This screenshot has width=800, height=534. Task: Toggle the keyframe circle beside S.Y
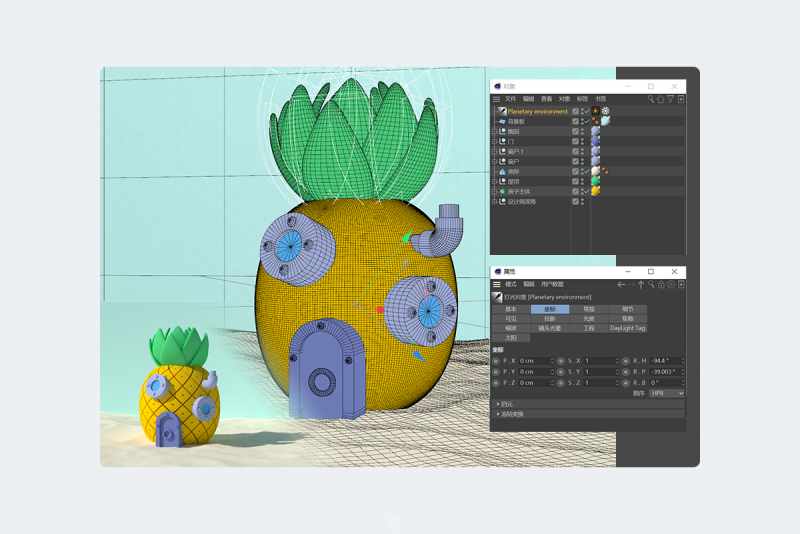click(561, 372)
